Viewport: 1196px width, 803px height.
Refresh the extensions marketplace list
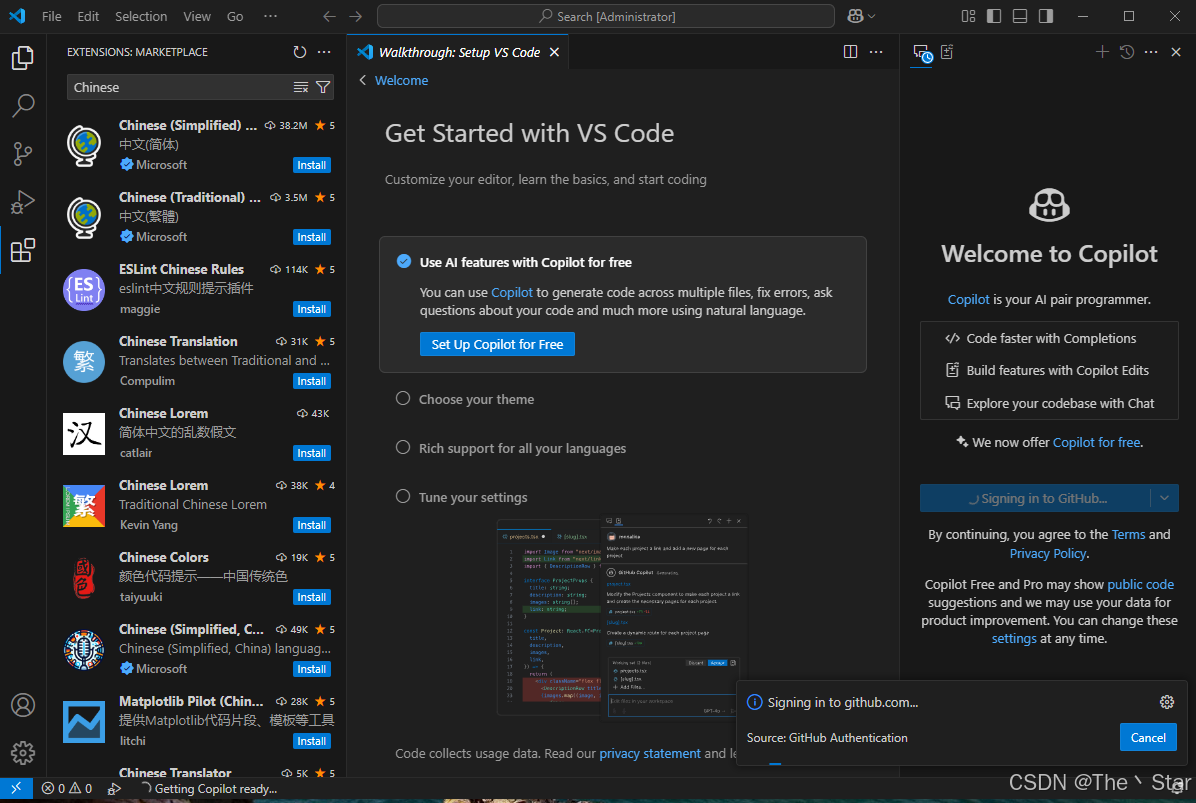click(x=300, y=52)
